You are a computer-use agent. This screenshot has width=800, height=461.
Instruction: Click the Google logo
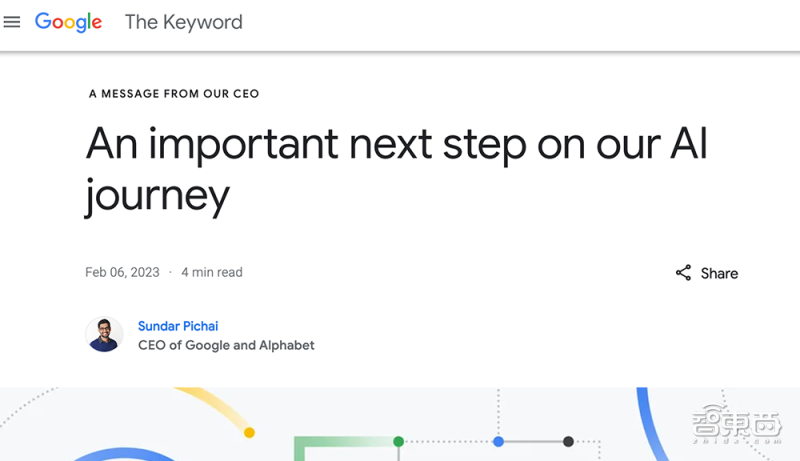coord(68,22)
